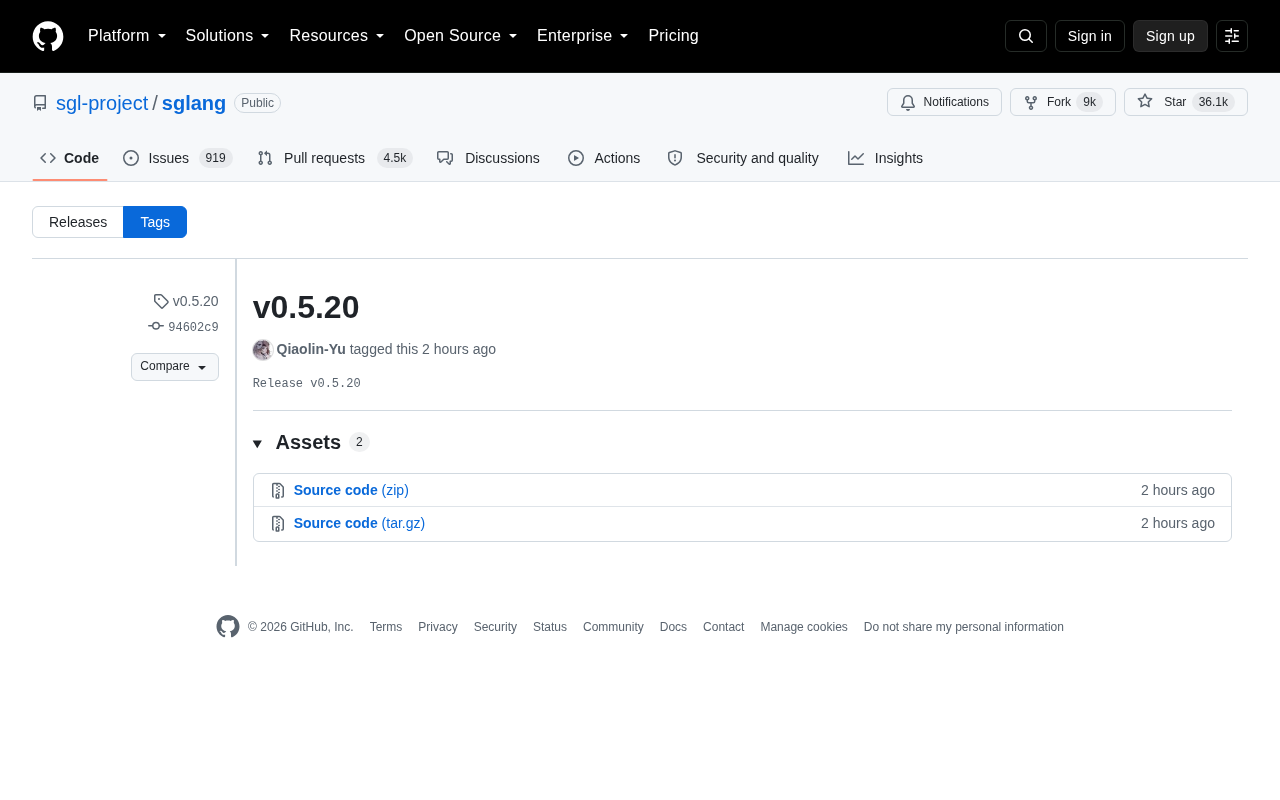Open the Issues tab
Viewport: 1280px width, 800px height.
coord(178,158)
